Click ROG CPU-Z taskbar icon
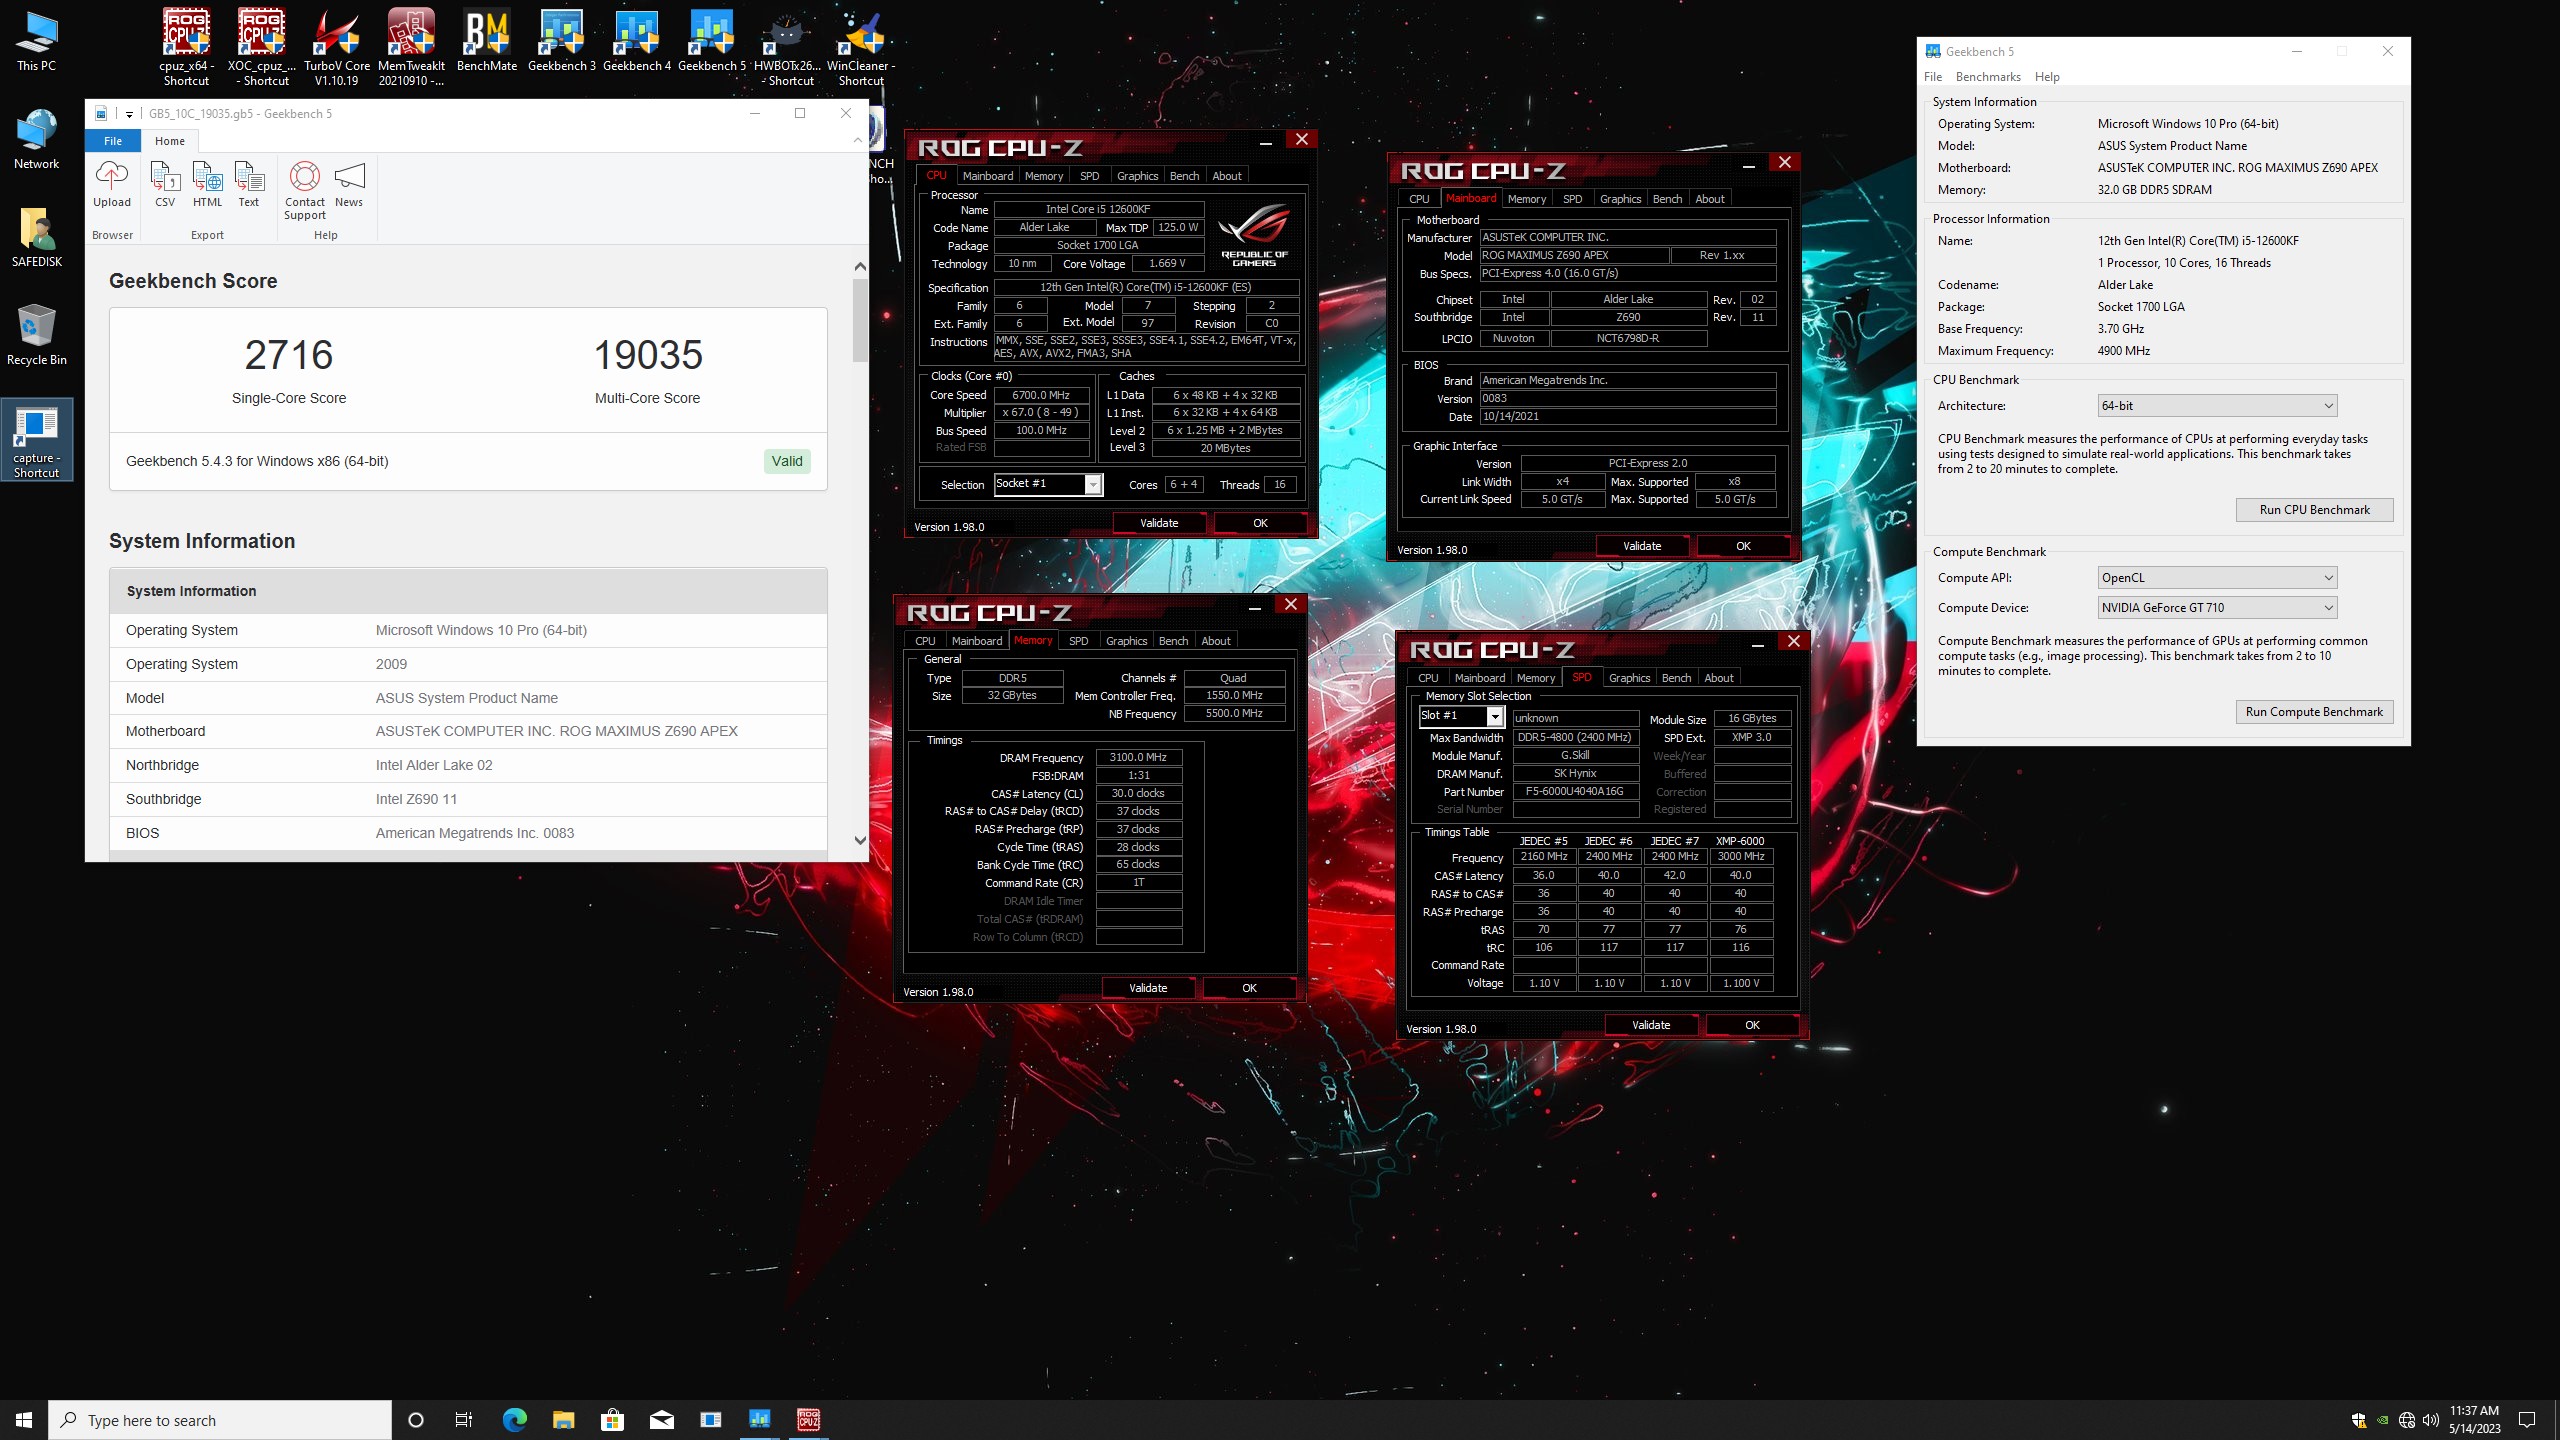The width and height of the screenshot is (2560, 1440). pyautogui.click(x=809, y=1419)
